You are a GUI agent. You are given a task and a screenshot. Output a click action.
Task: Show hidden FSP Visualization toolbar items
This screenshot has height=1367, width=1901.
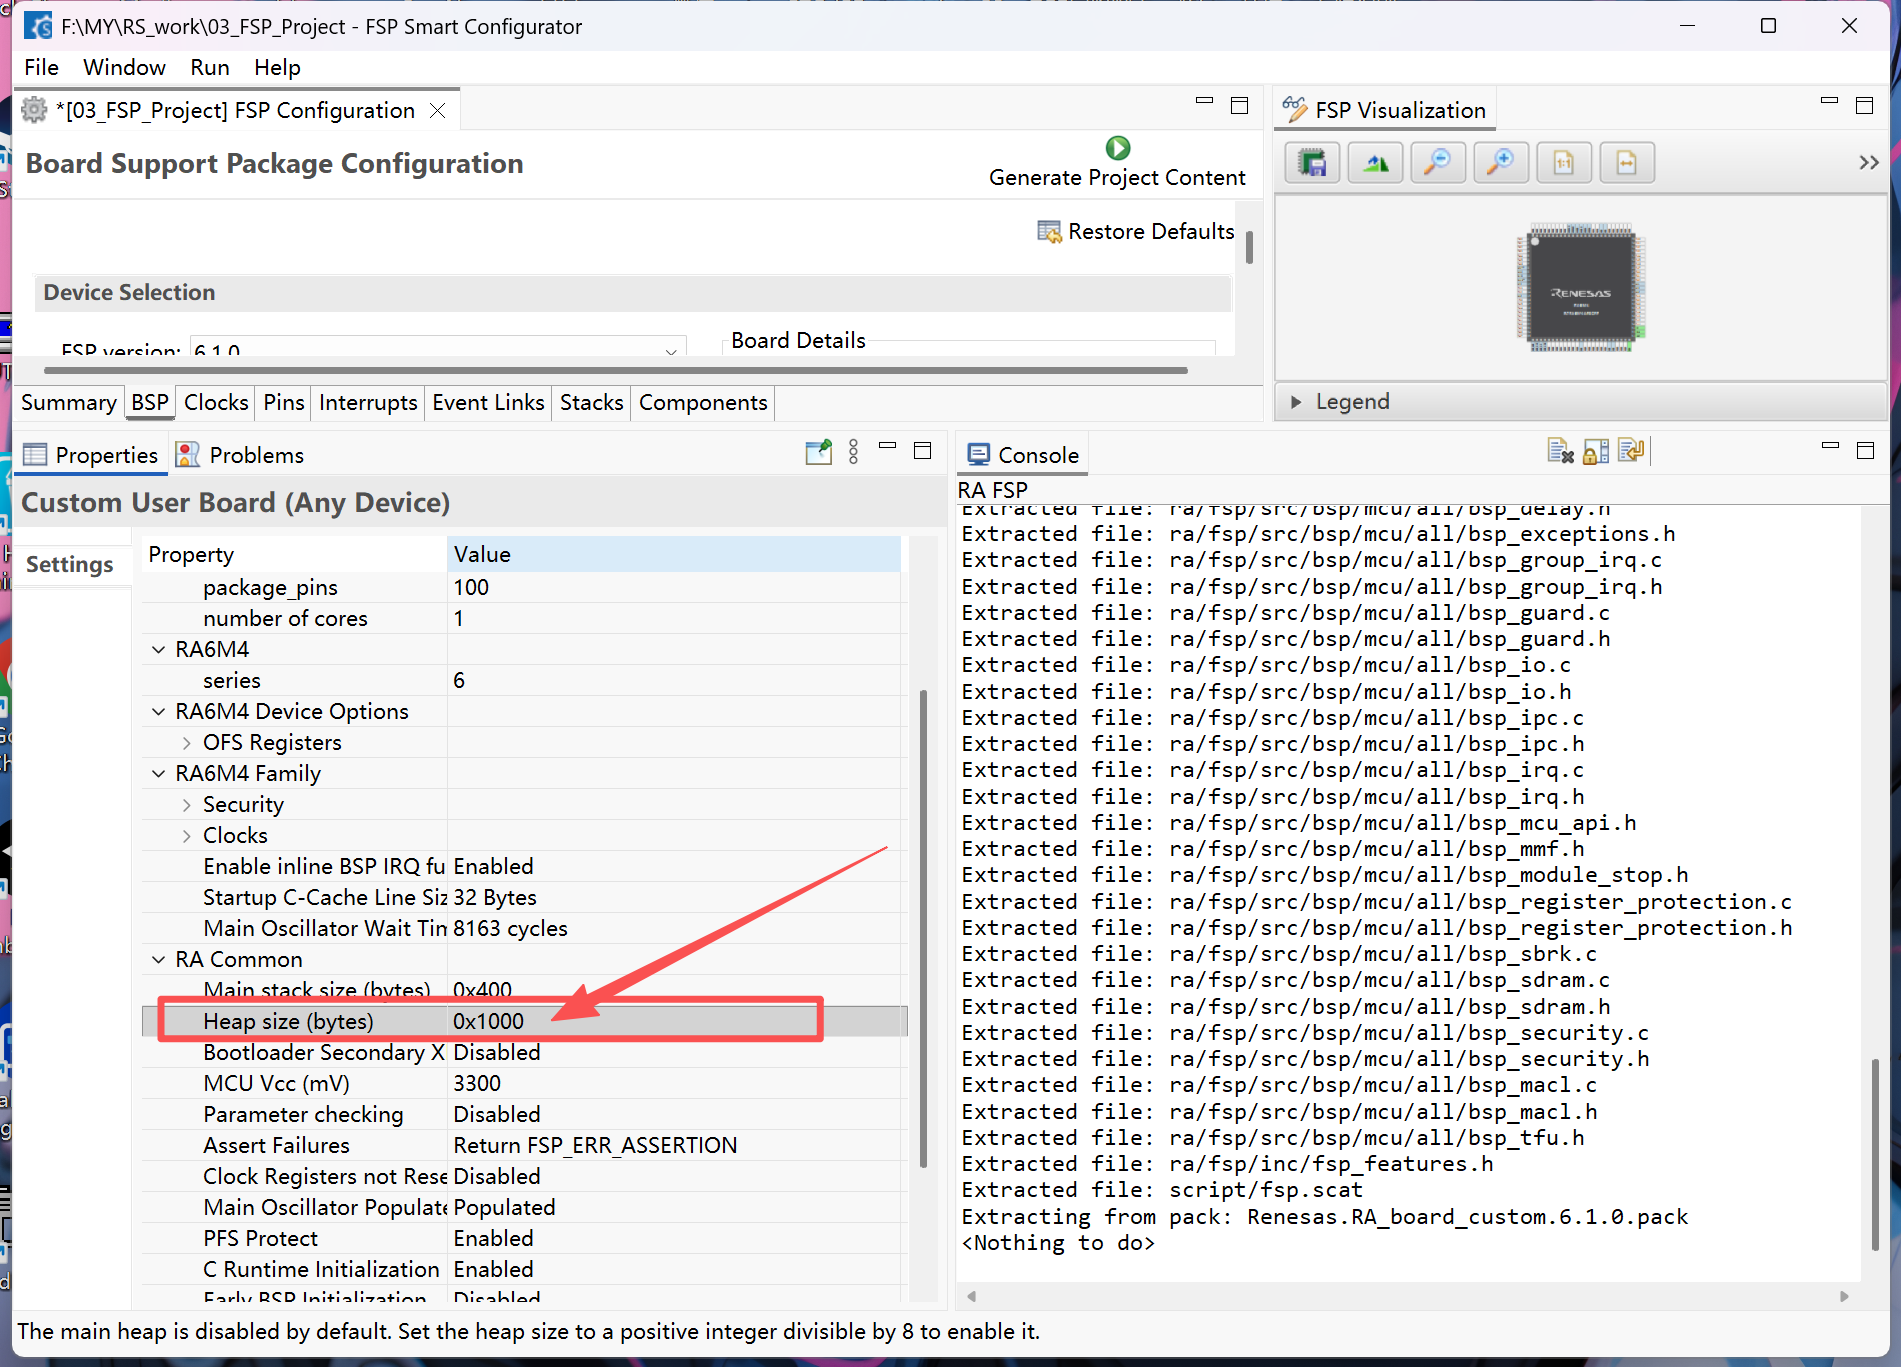pos(1868,163)
